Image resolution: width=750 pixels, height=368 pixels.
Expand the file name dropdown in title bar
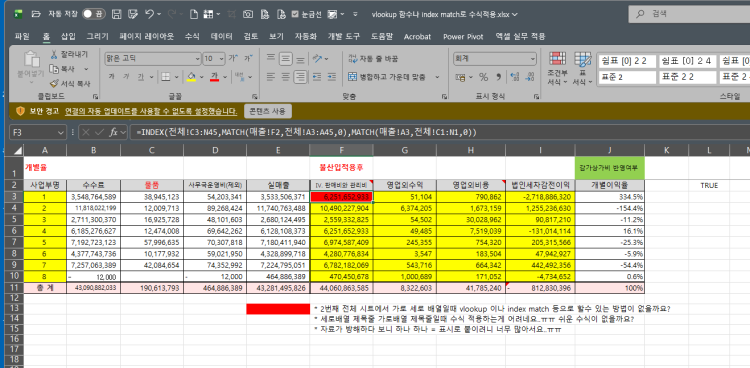515,14
